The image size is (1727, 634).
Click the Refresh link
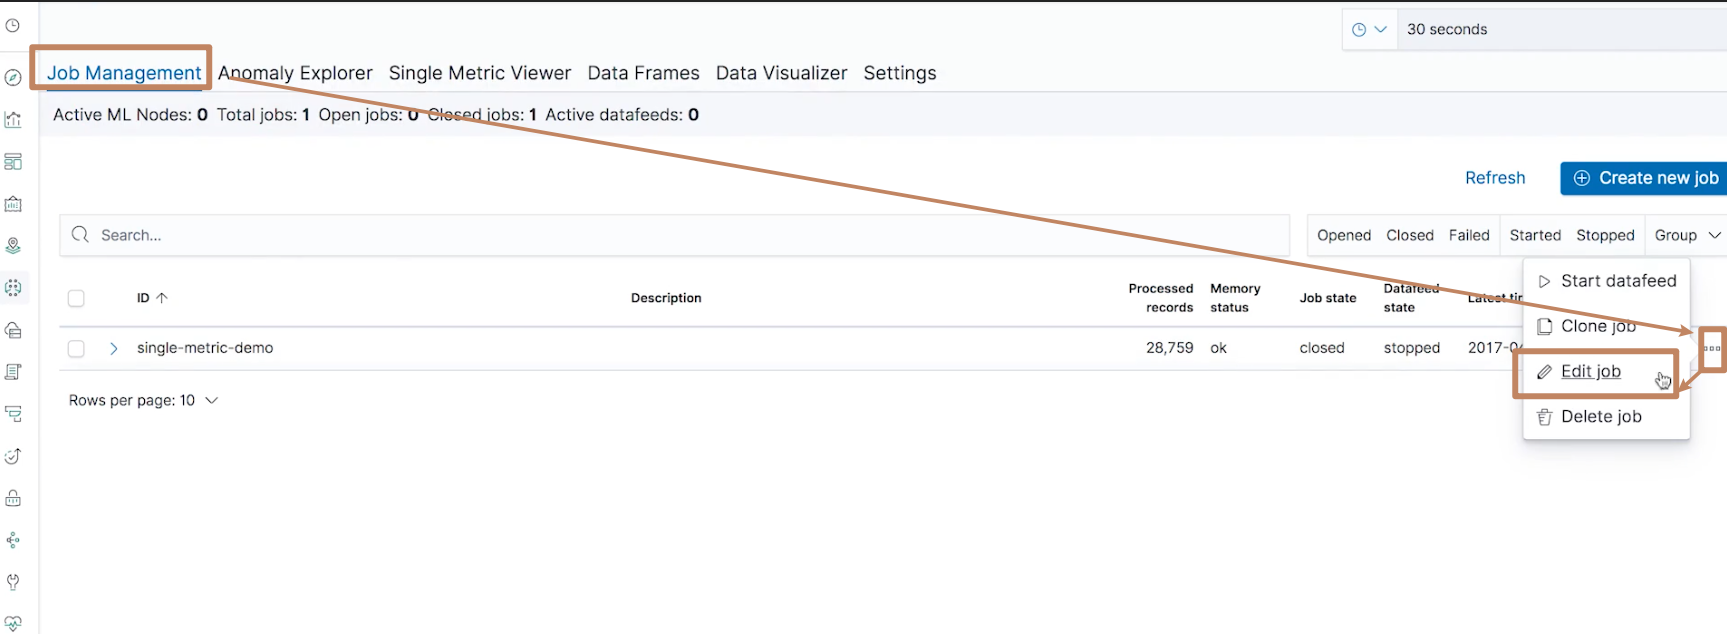point(1495,178)
